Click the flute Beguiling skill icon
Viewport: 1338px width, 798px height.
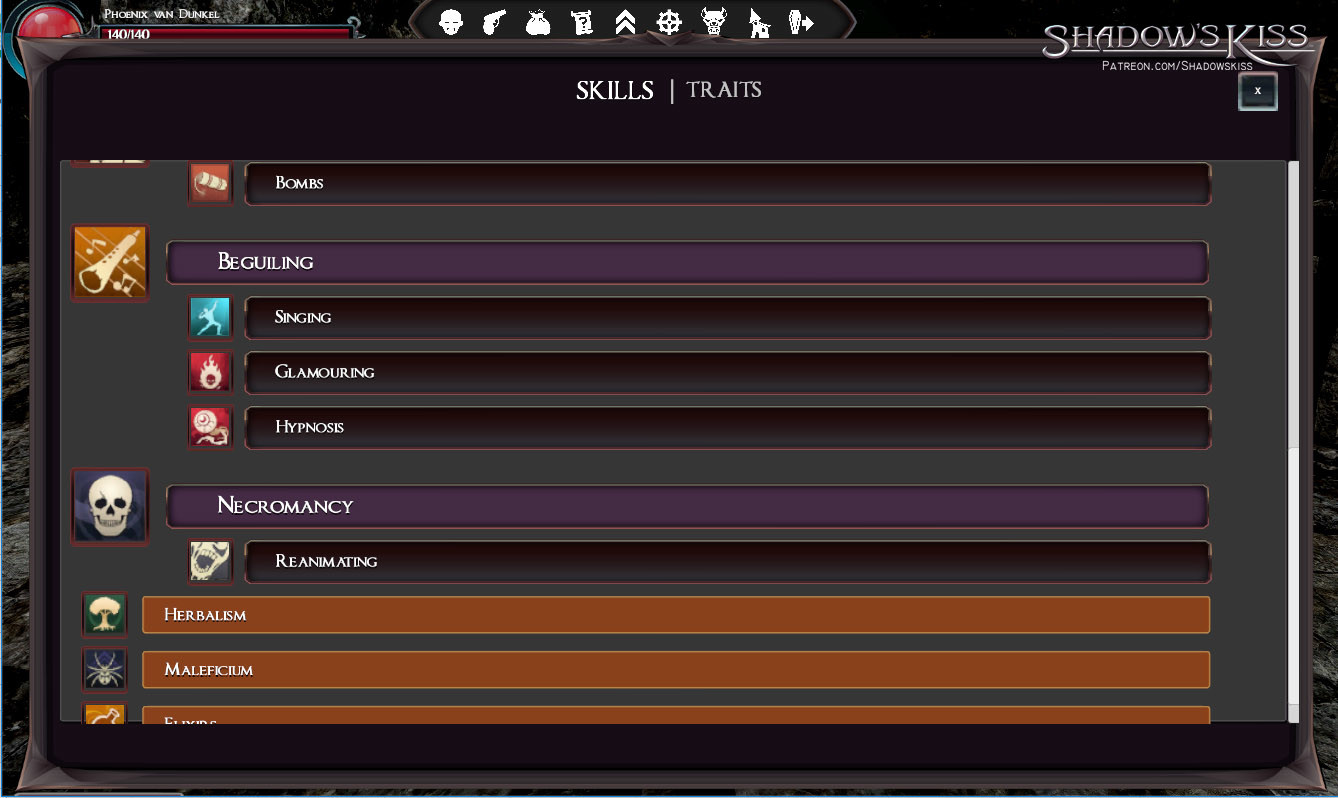point(109,262)
